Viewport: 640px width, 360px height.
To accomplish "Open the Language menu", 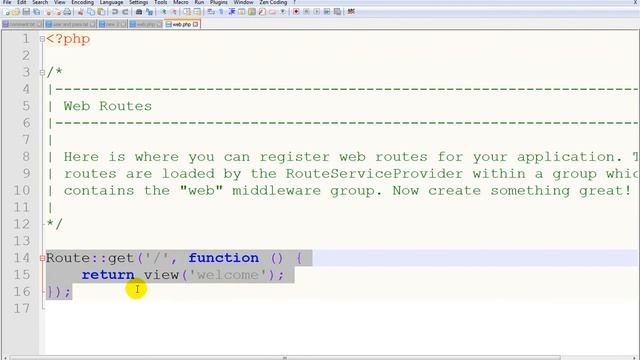I will 111,2.
